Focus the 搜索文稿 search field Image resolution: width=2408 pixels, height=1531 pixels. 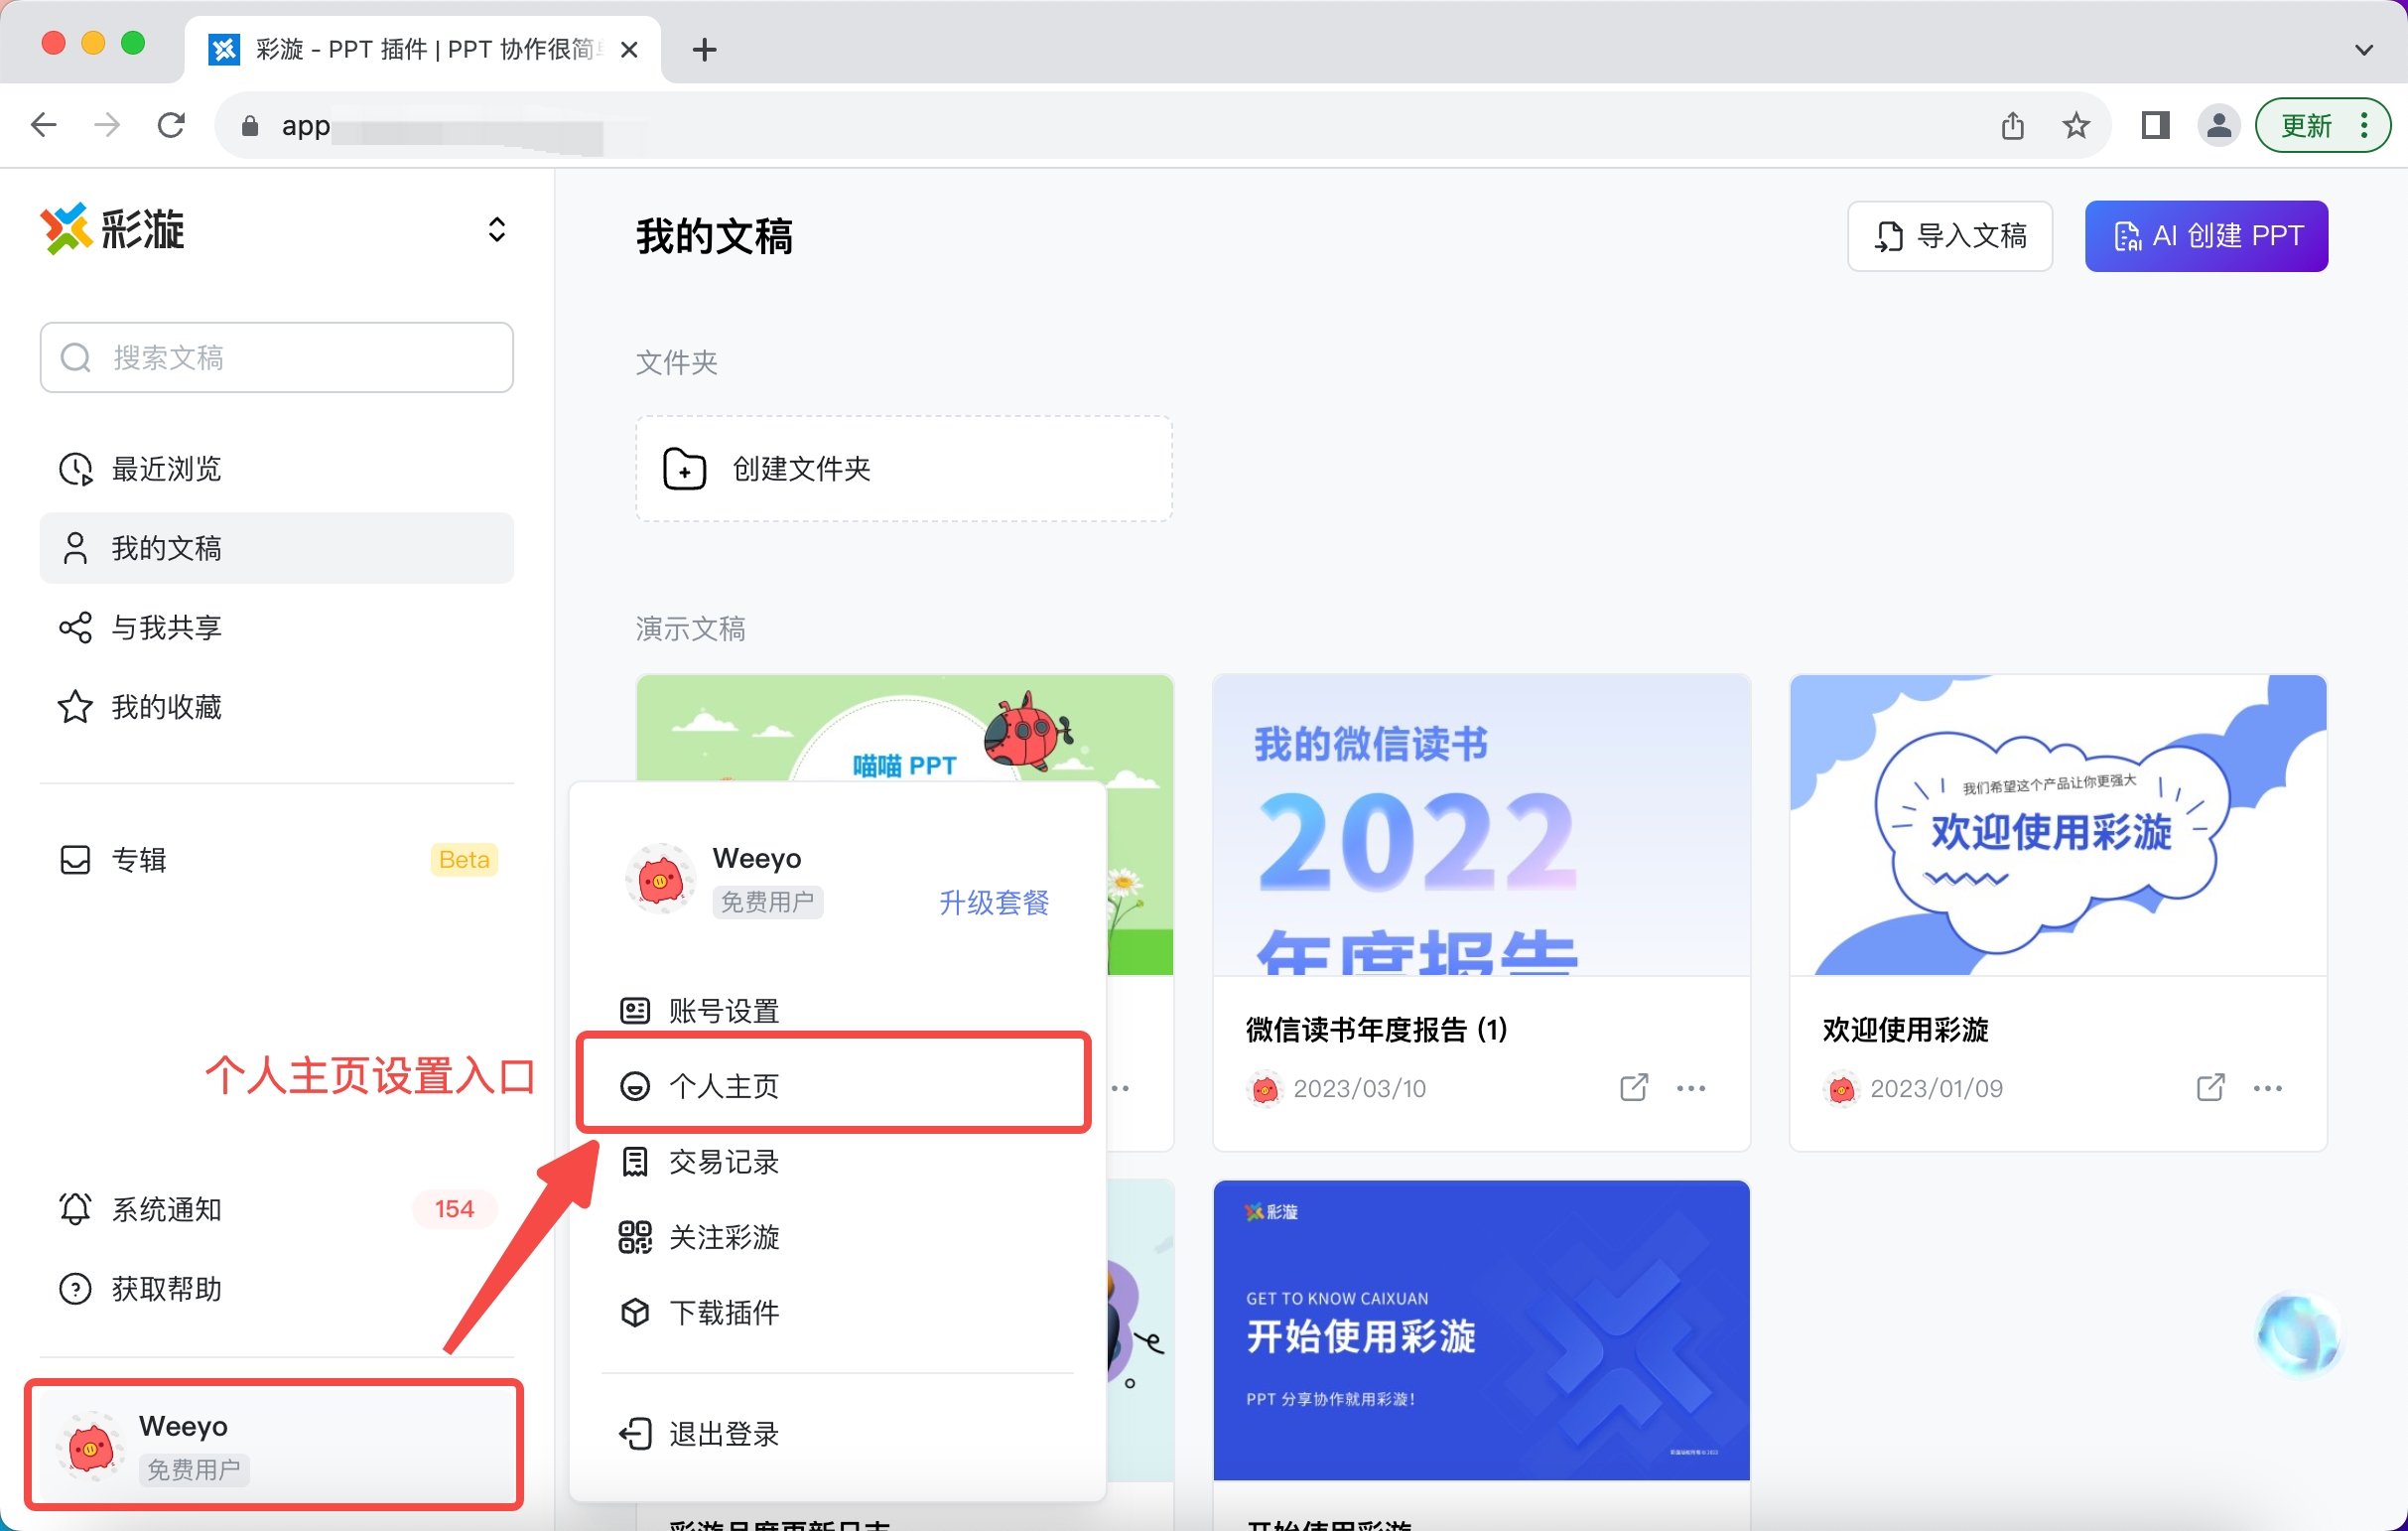coord(277,357)
